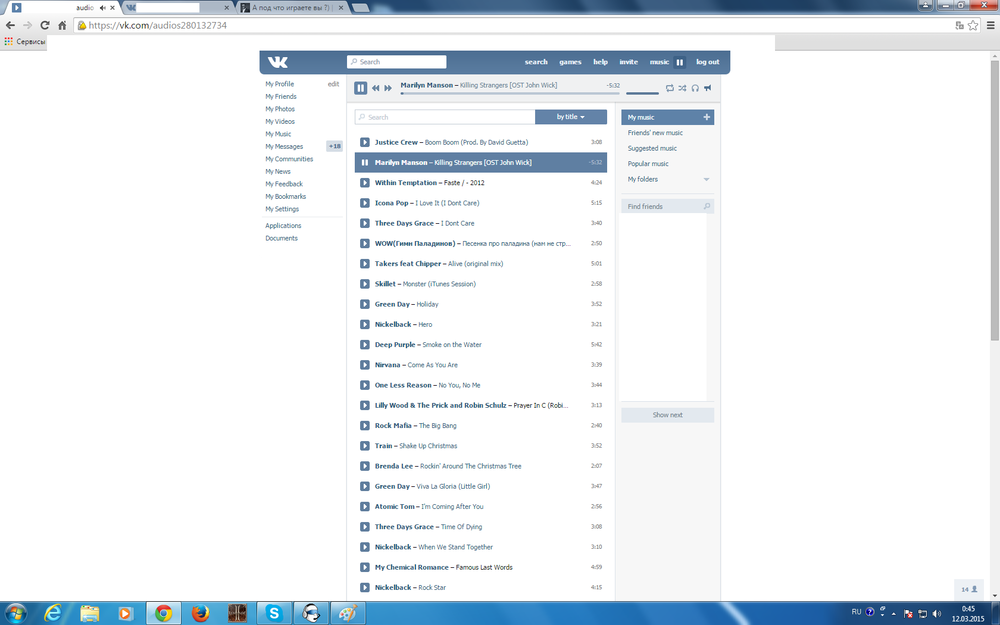Skip to the next track
Image resolution: width=1000 pixels, height=625 pixels.
coord(386,87)
